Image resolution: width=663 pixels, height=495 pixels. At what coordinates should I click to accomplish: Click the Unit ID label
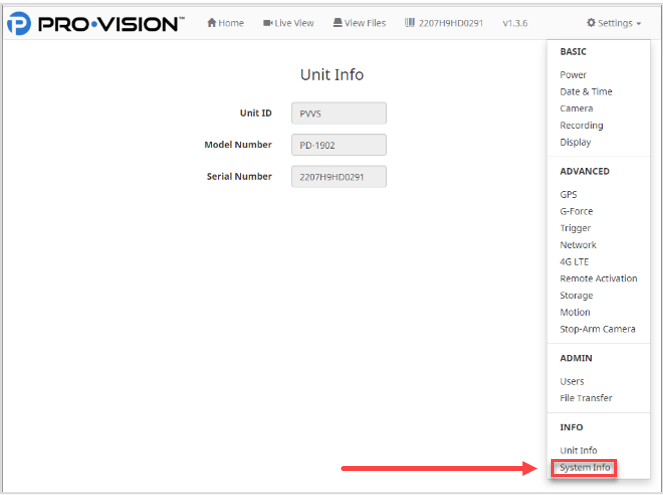(x=256, y=113)
